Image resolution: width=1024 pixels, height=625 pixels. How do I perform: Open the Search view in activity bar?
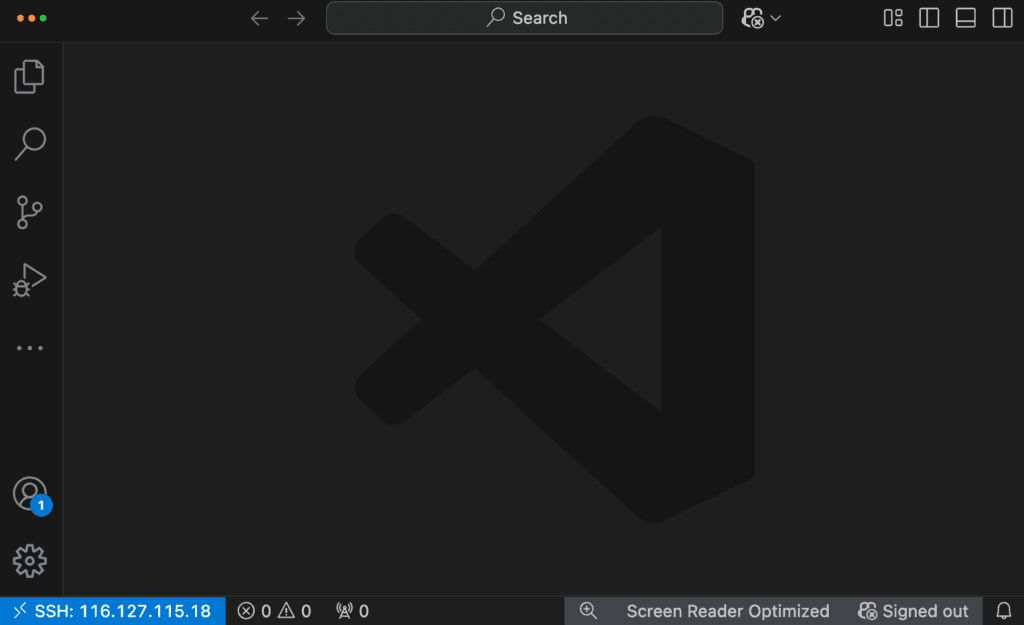(29, 144)
